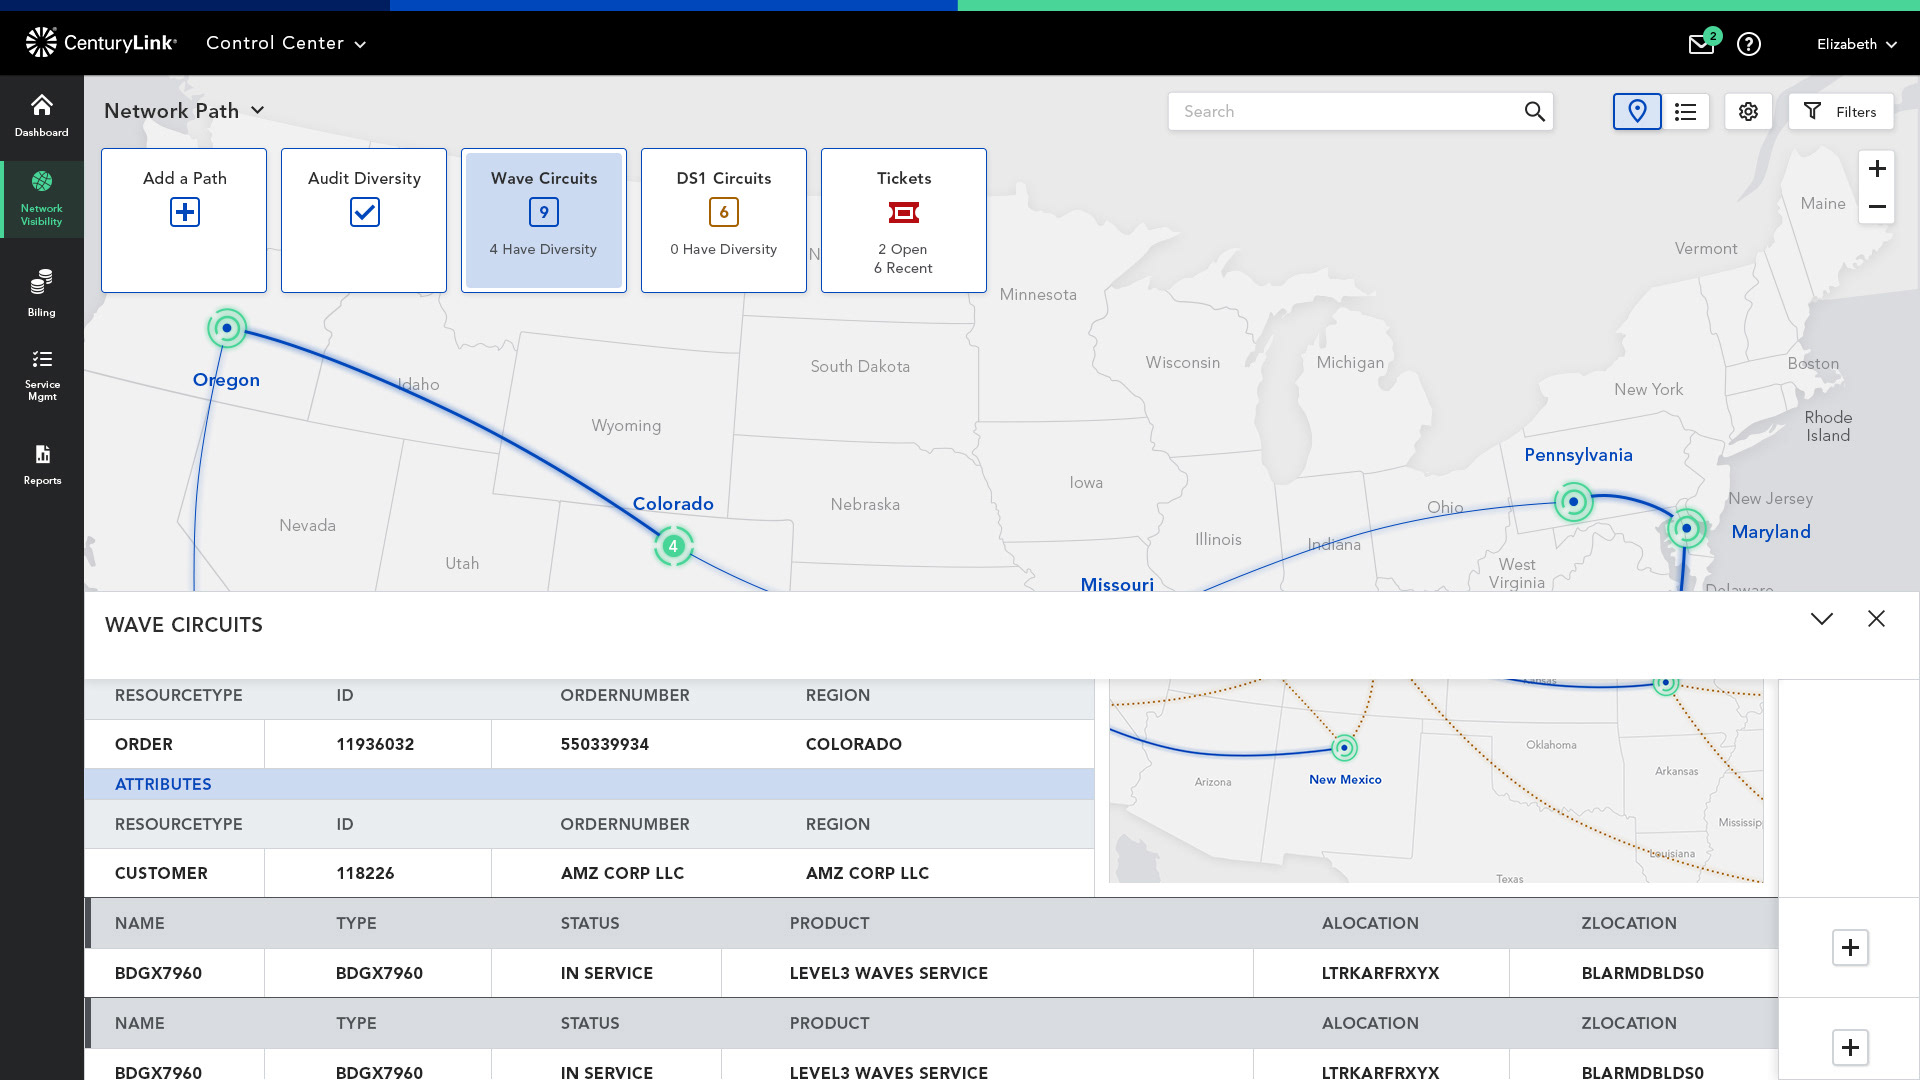Click the CenturyLink logo
The width and height of the screenshot is (1920, 1080).
pyautogui.click(x=101, y=43)
